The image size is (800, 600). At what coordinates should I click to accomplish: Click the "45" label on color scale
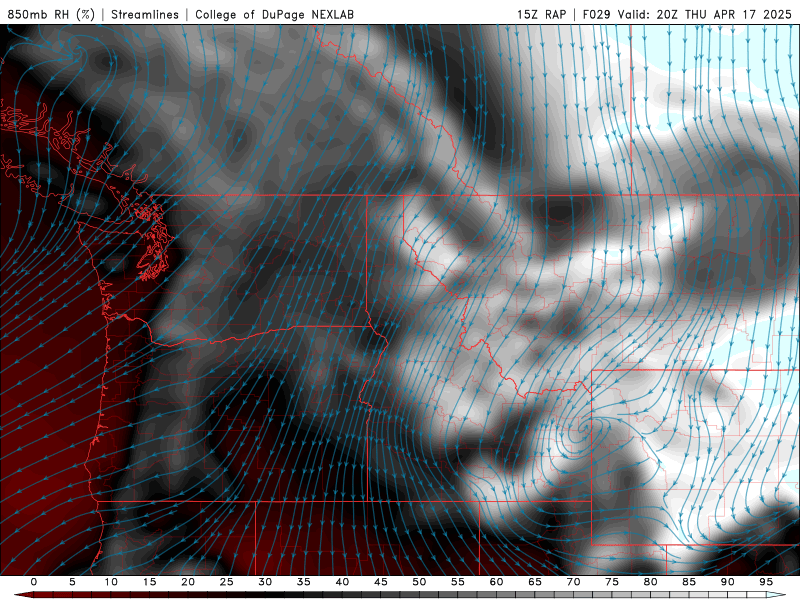pyautogui.click(x=381, y=582)
